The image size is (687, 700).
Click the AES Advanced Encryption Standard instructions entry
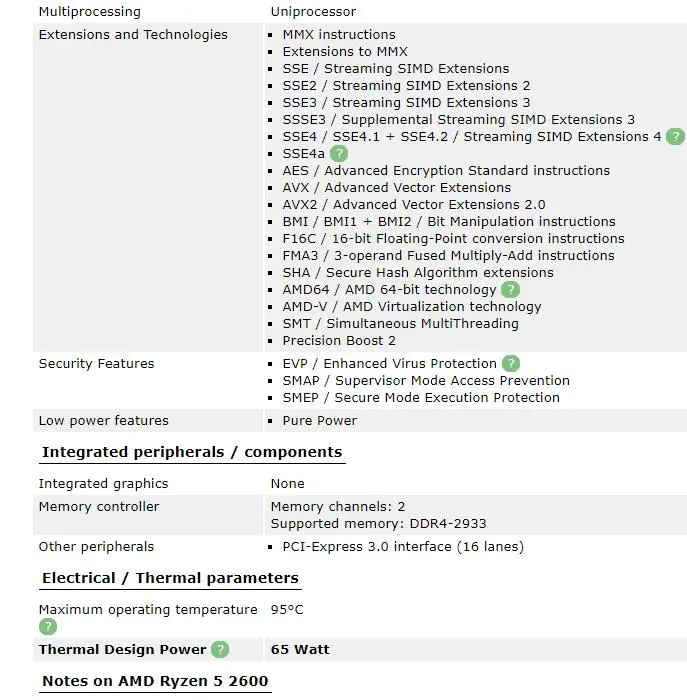[446, 171]
